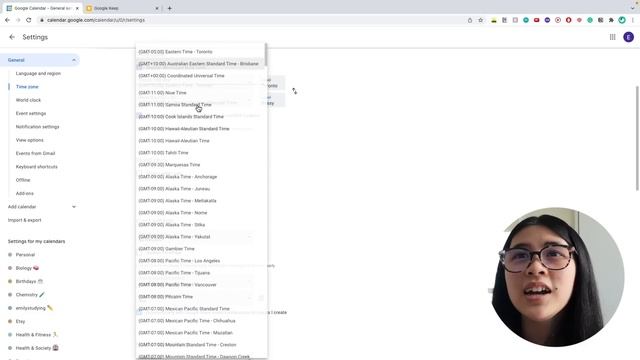Open Language and region settings
640x360 pixels.
38,73
